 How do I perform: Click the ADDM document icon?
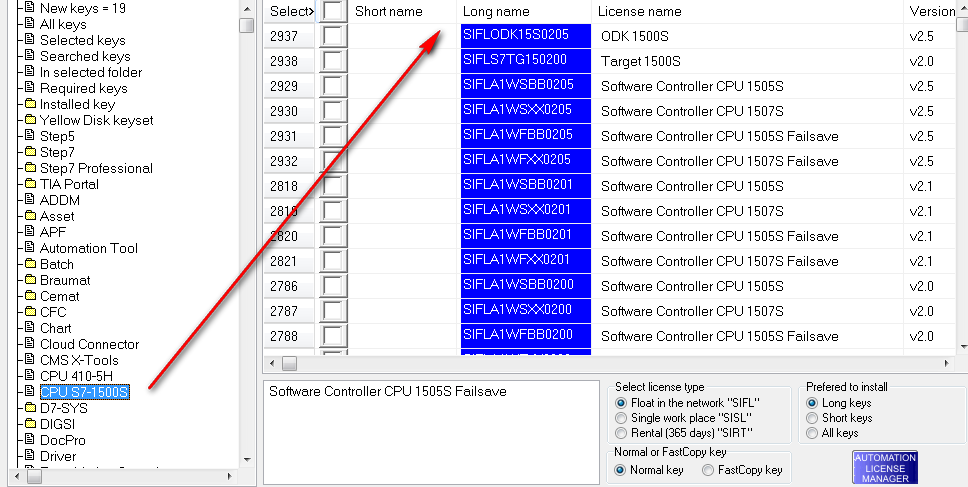pyautogui.click(x=30, y=199)
